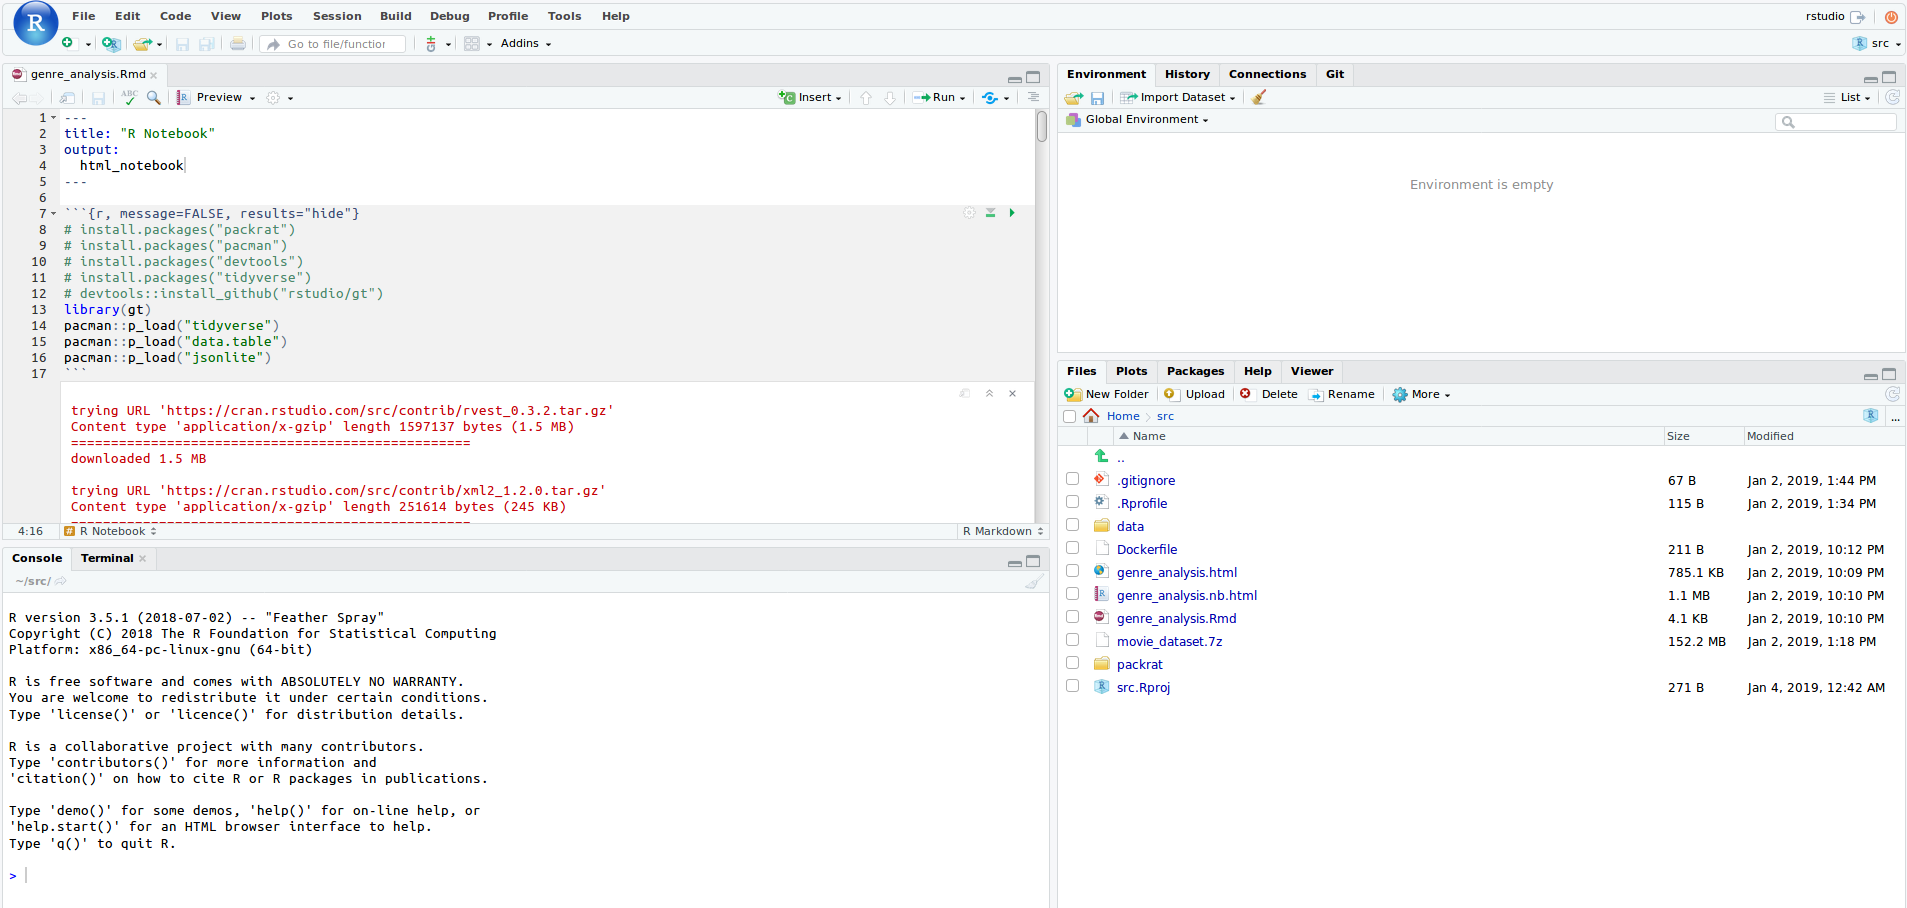Click the go to previous chunk arrow
1907x908 pixels.
[866, 97]
